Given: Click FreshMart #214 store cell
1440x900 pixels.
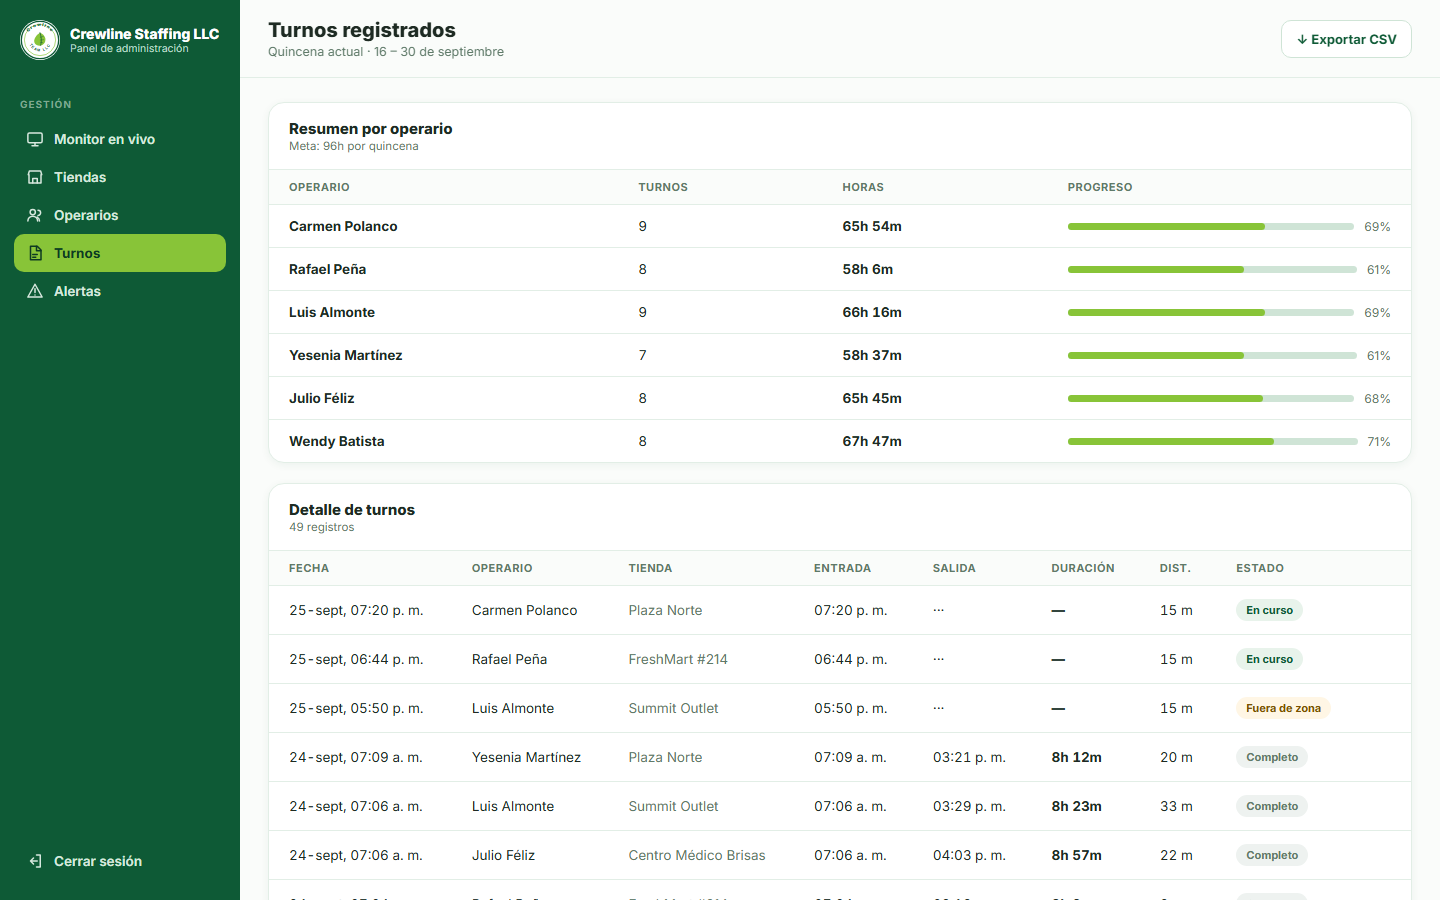Looking at the screenshot, I should [x=678, y=659].
